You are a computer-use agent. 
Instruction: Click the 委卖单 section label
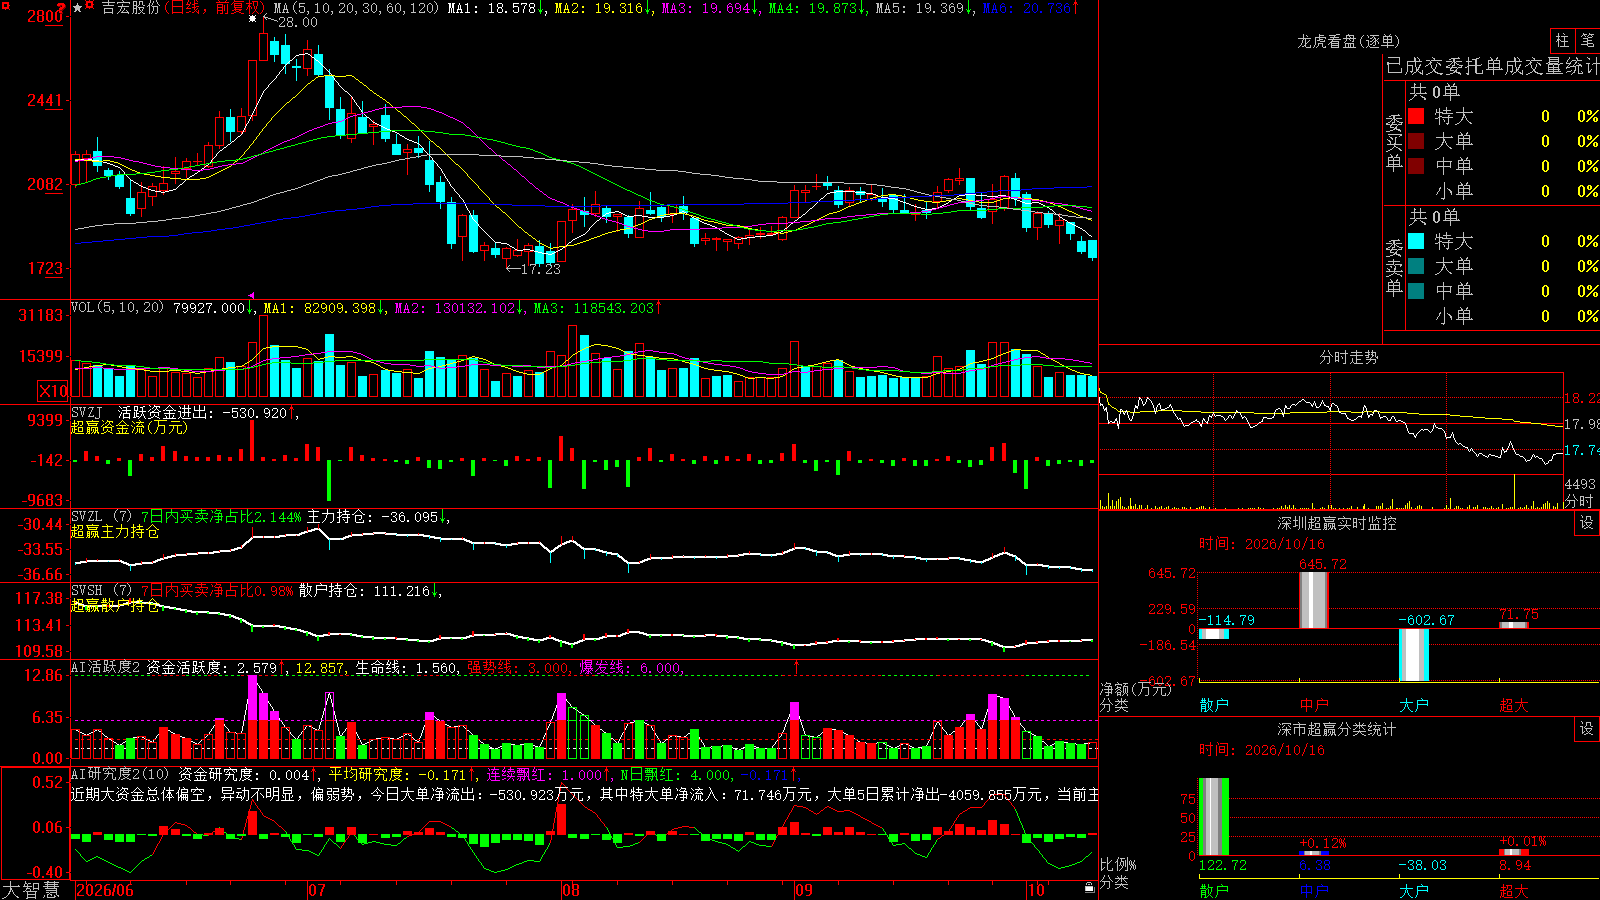click(x=1394, y=267)
